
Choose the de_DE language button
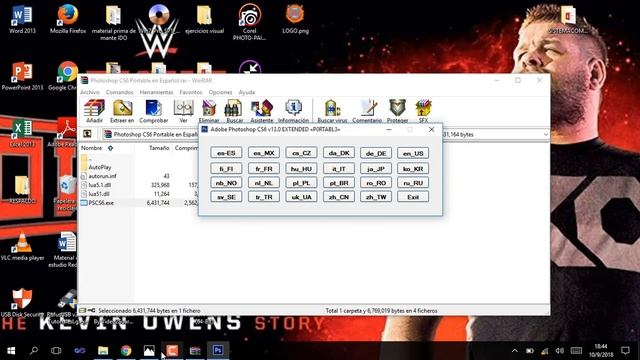pos(376,153)
